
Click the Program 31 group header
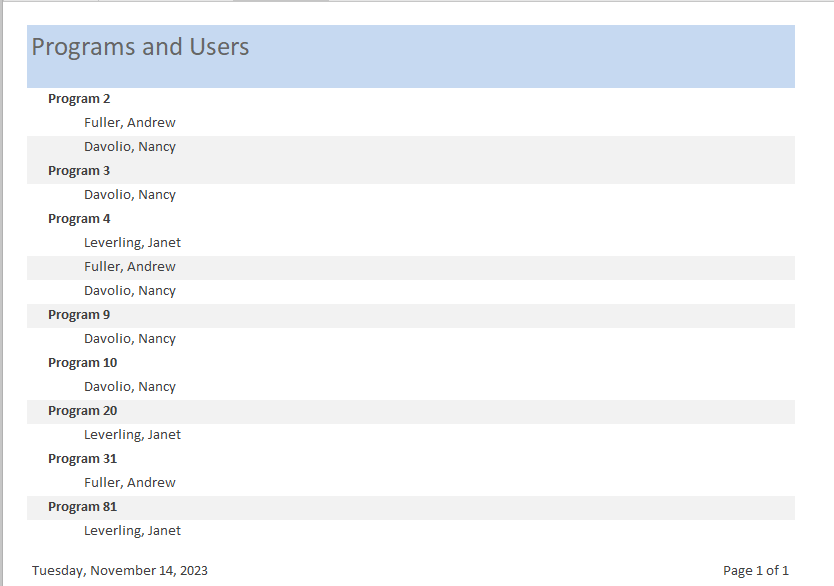point(82,459)
